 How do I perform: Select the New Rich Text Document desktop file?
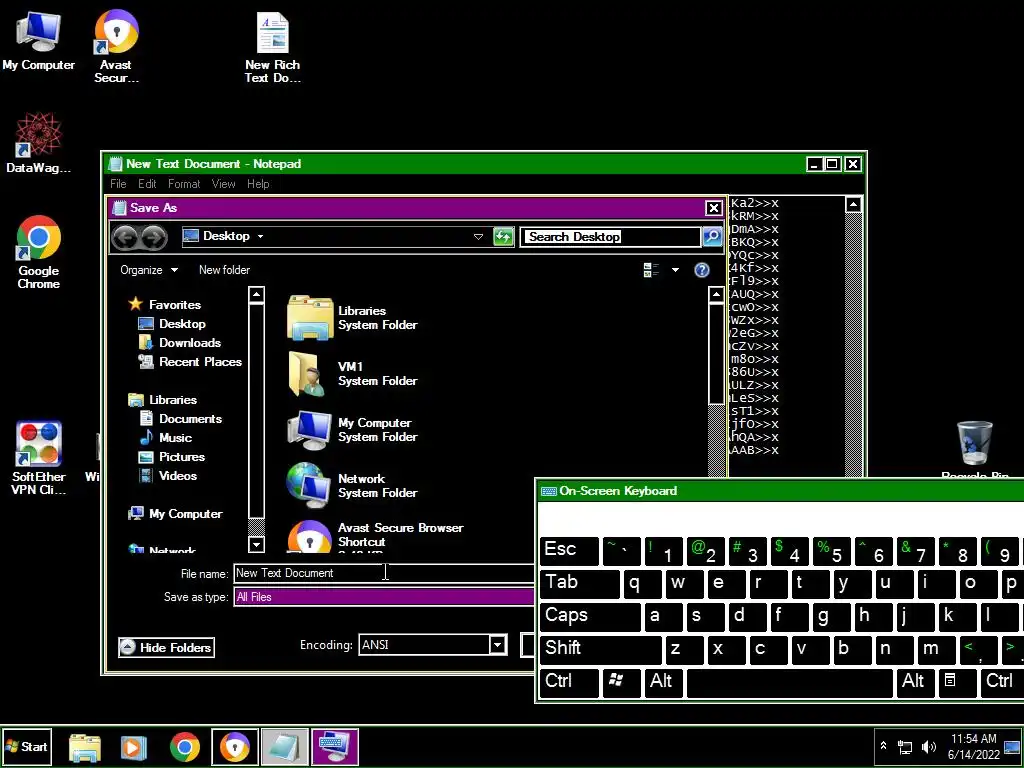(x=272, y=48)
